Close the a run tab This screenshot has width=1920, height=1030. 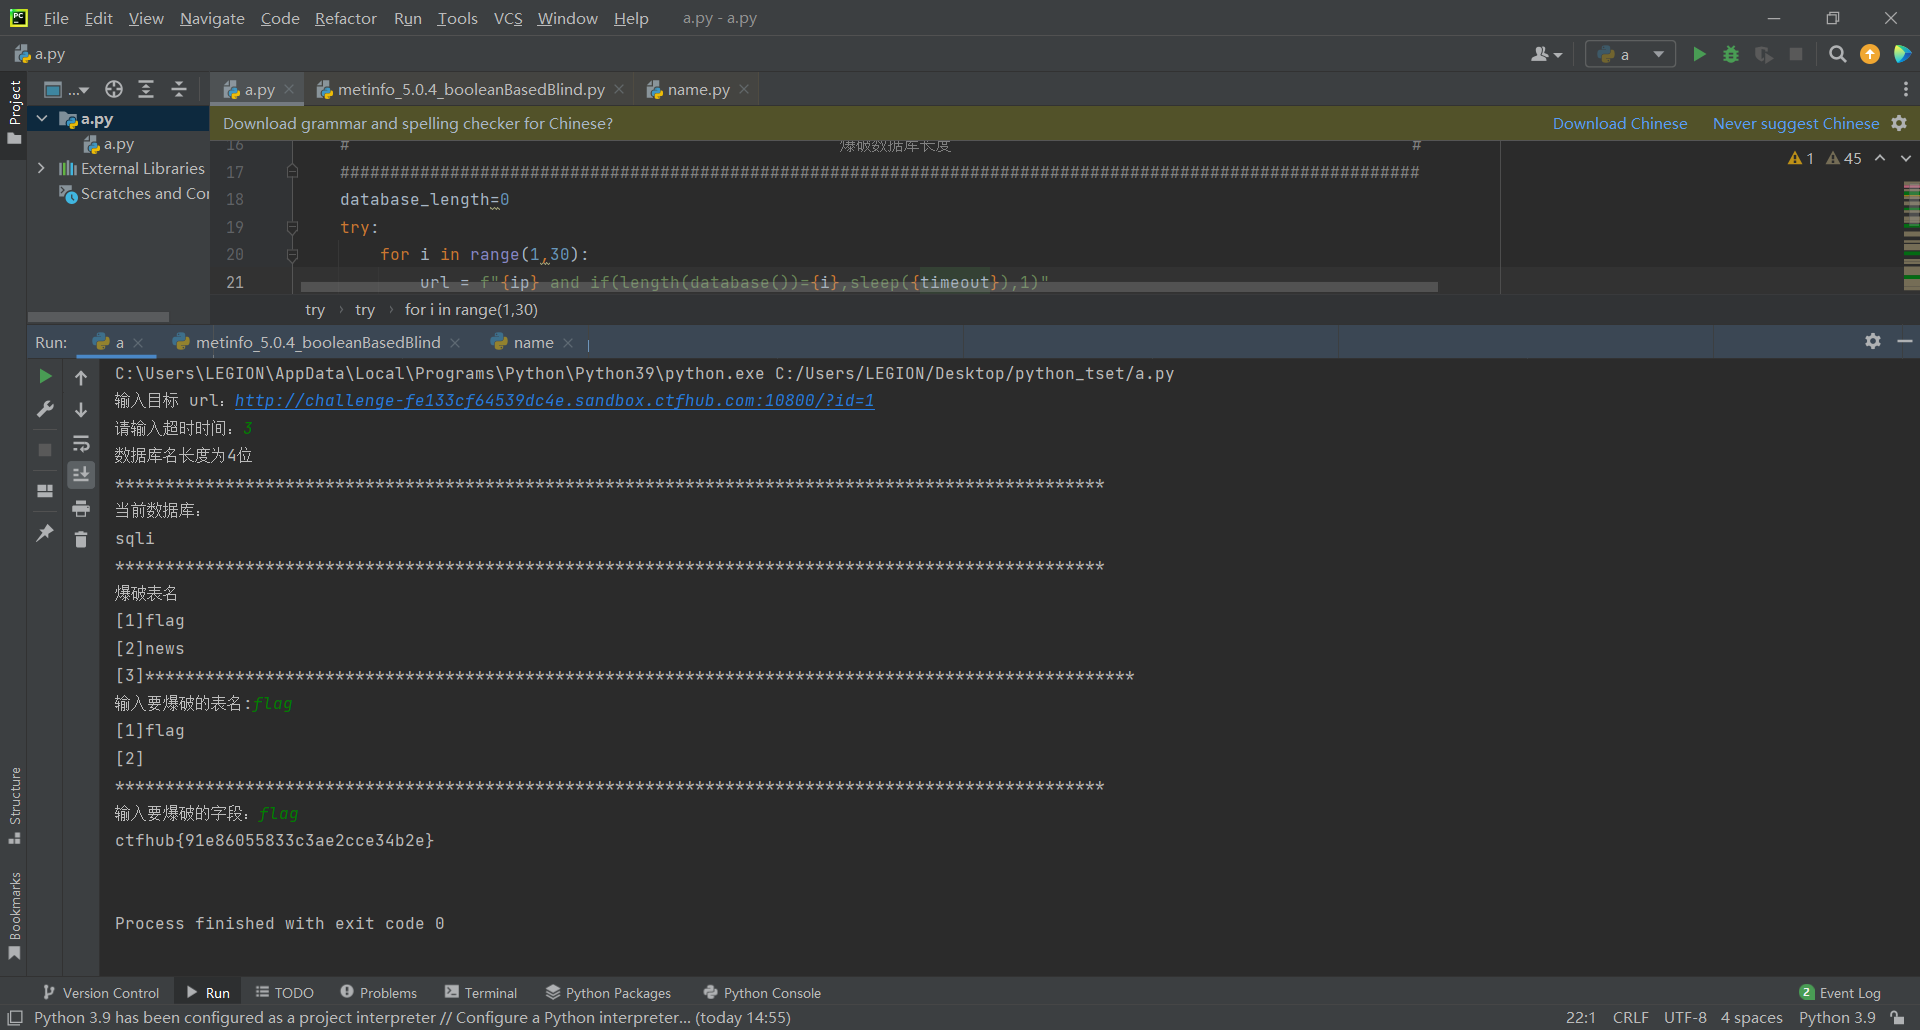pos(138,342)
